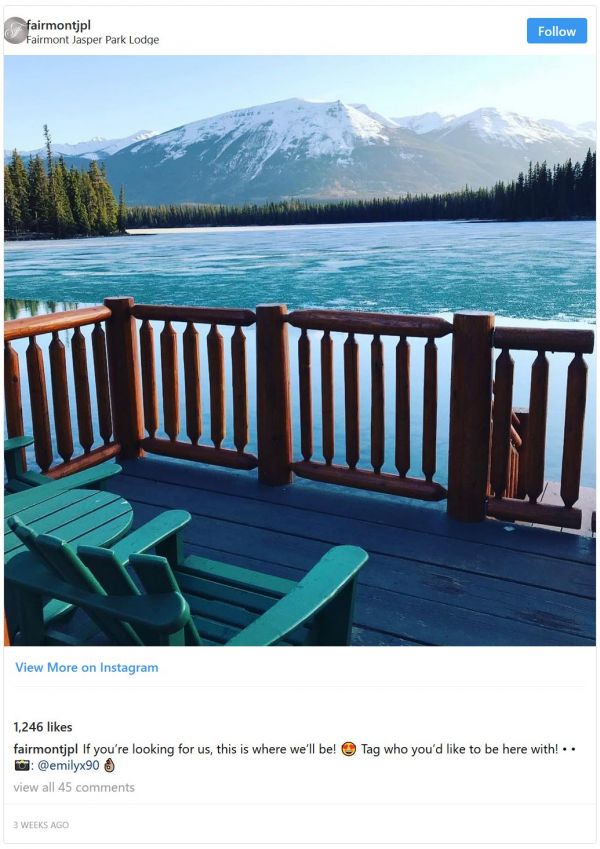Click the camera emoji before the photo credit
600x849 pixels.
(22, 765)
